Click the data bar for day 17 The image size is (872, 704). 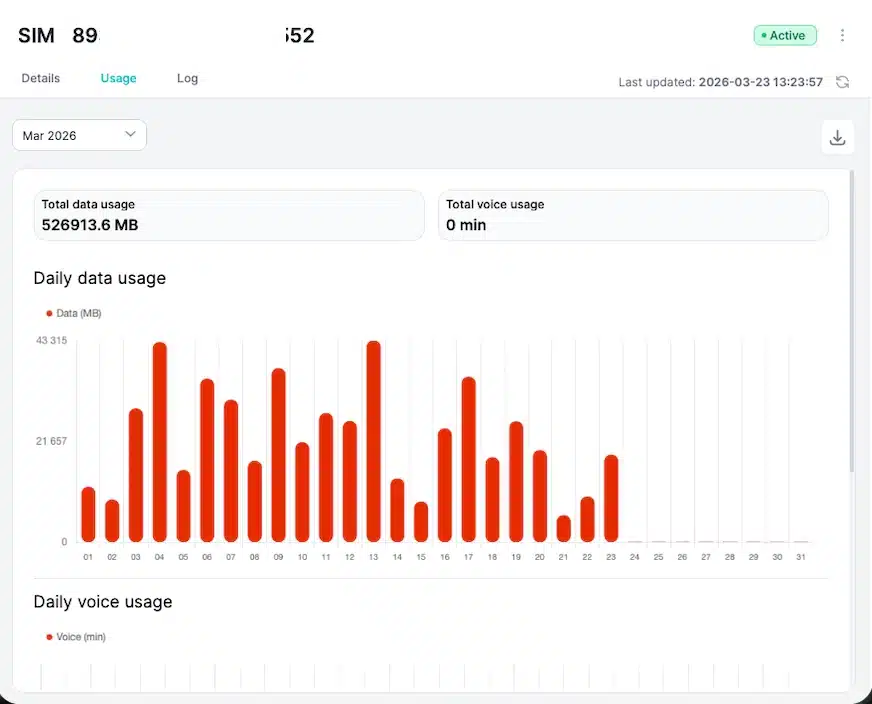468,459
